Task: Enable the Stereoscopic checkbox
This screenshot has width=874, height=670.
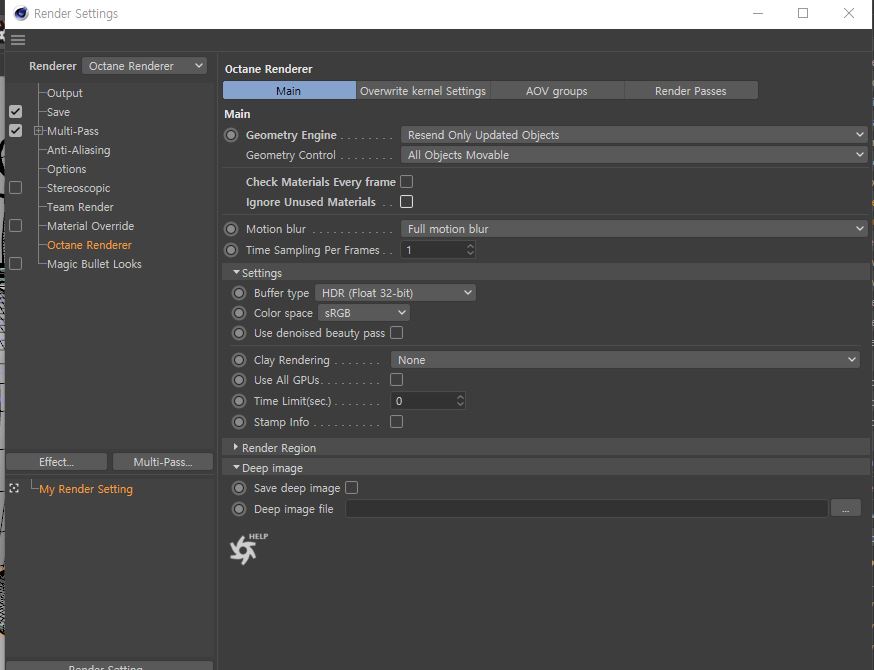Action: [16, 187]
